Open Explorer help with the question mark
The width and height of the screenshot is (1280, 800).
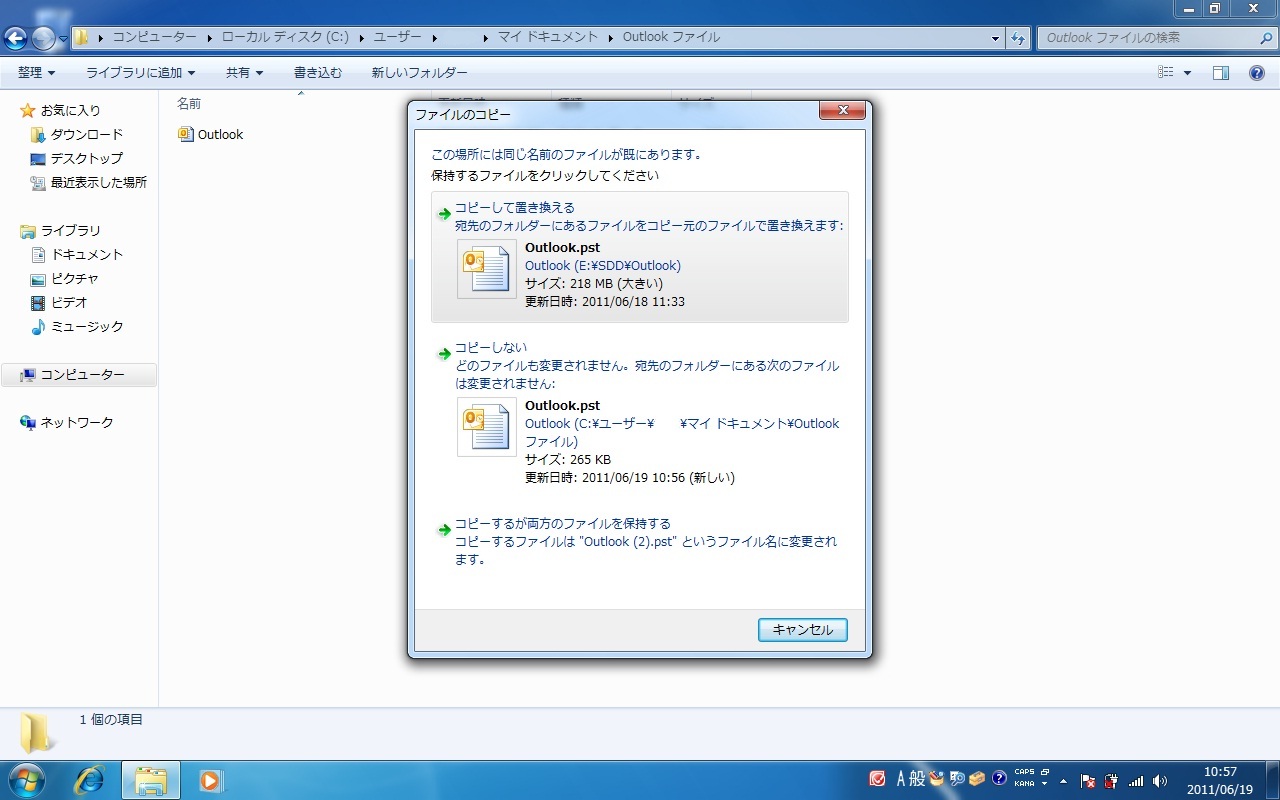1257,73
